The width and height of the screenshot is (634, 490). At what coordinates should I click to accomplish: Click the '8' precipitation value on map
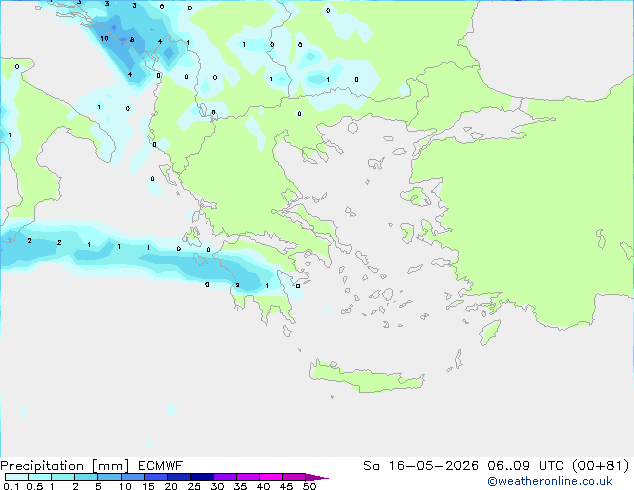pos(132,40)
